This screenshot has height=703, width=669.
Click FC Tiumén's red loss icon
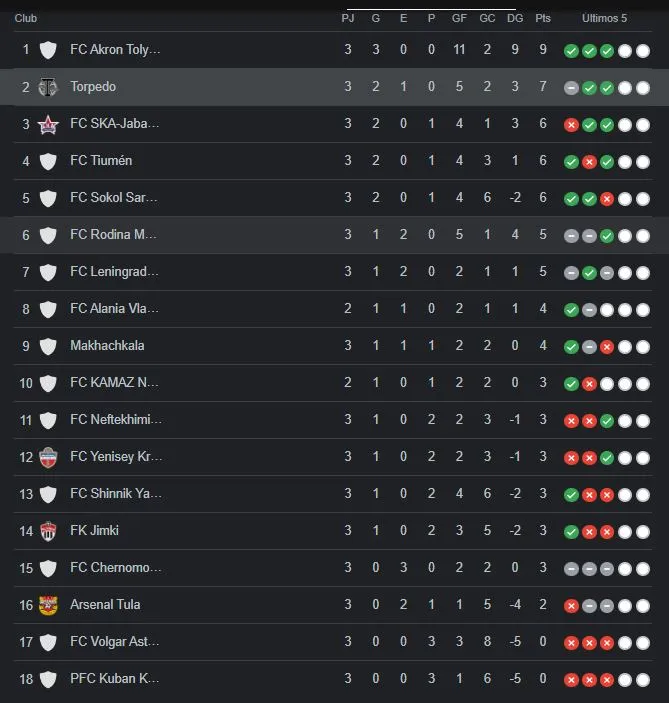coord(589,162)
